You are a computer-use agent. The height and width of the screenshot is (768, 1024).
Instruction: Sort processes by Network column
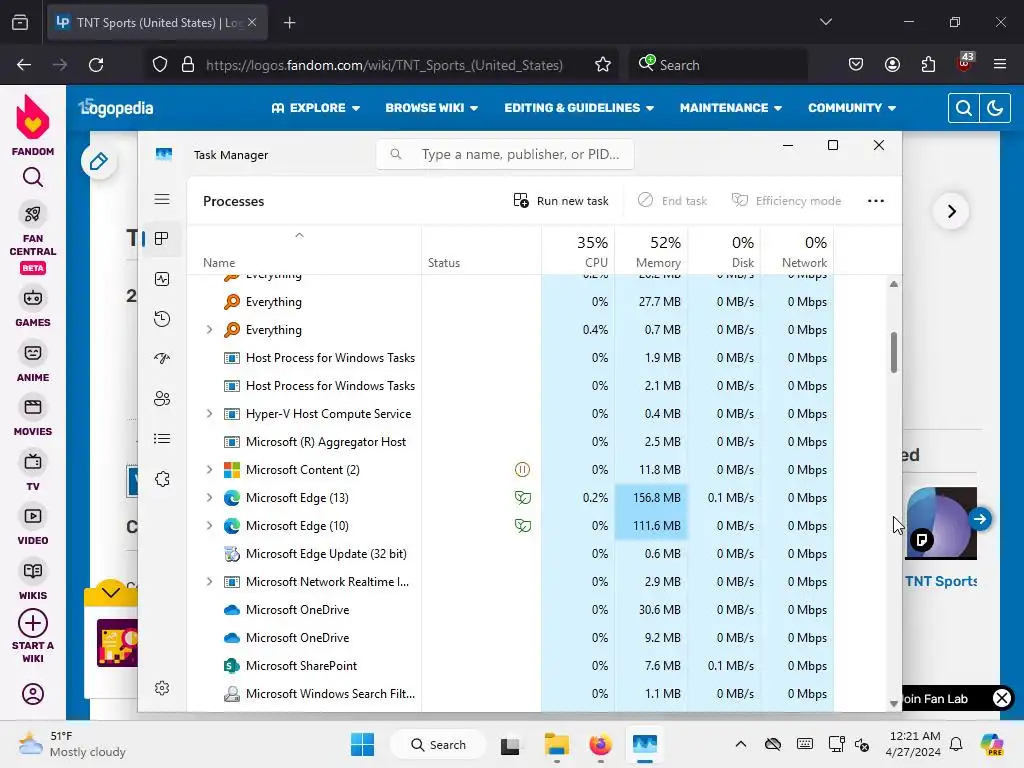(797, 251)
